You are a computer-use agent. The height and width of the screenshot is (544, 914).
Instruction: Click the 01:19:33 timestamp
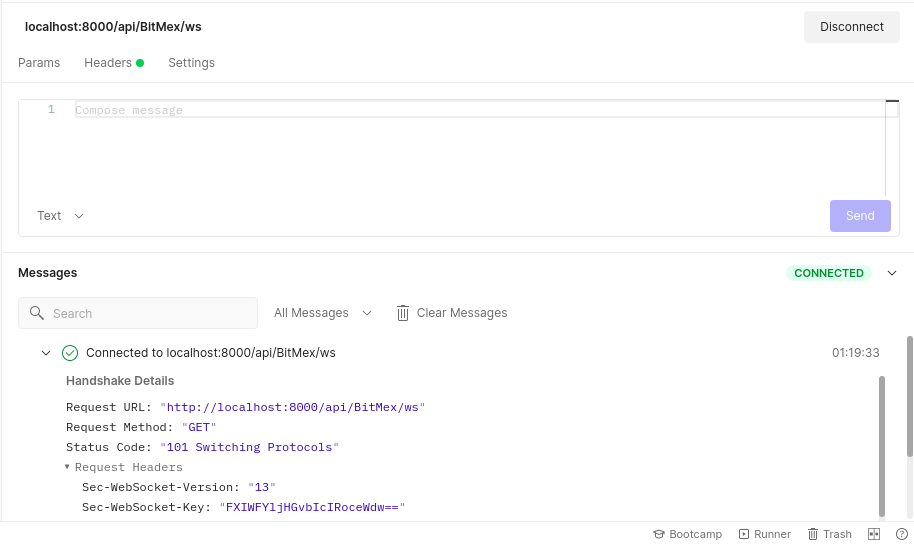(x=855, y=353)
